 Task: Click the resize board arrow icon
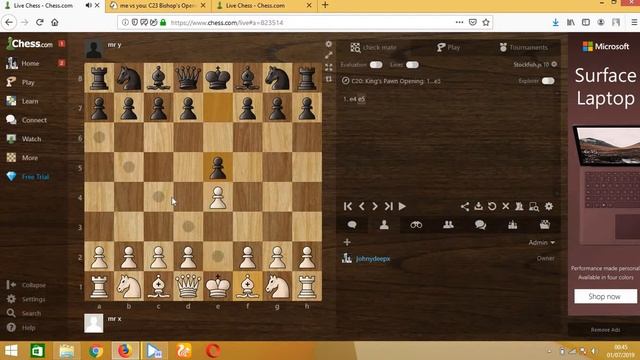[329, 55]
